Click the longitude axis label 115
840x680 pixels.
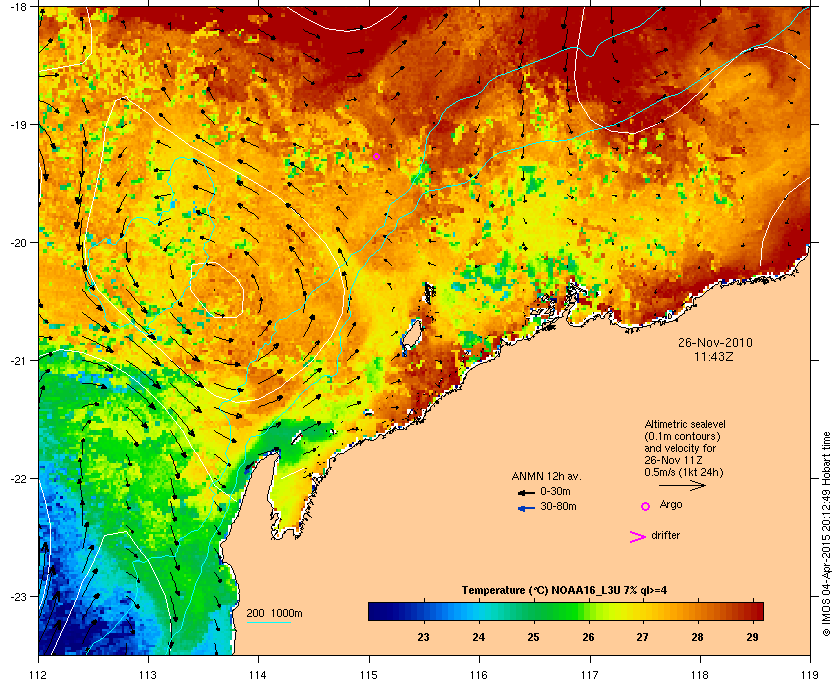pos(369,674)
